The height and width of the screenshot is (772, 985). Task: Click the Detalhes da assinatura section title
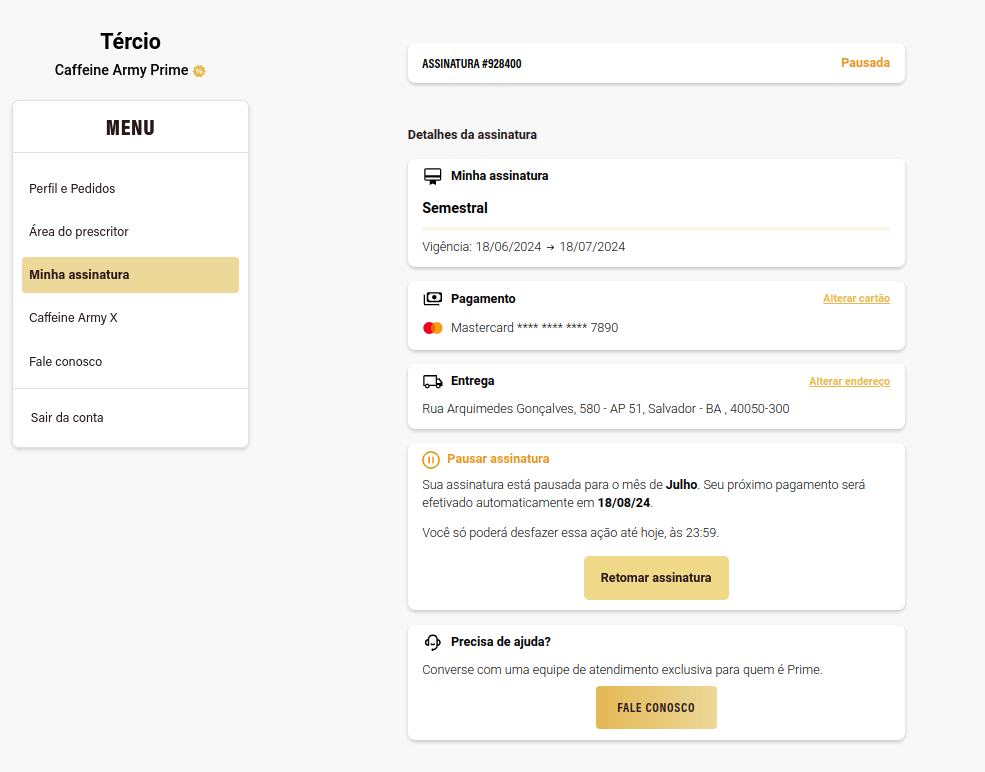click(x=472, y=135)
